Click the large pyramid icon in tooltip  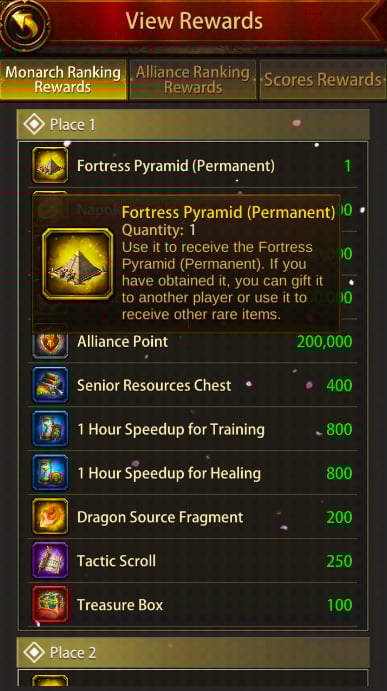78,264
